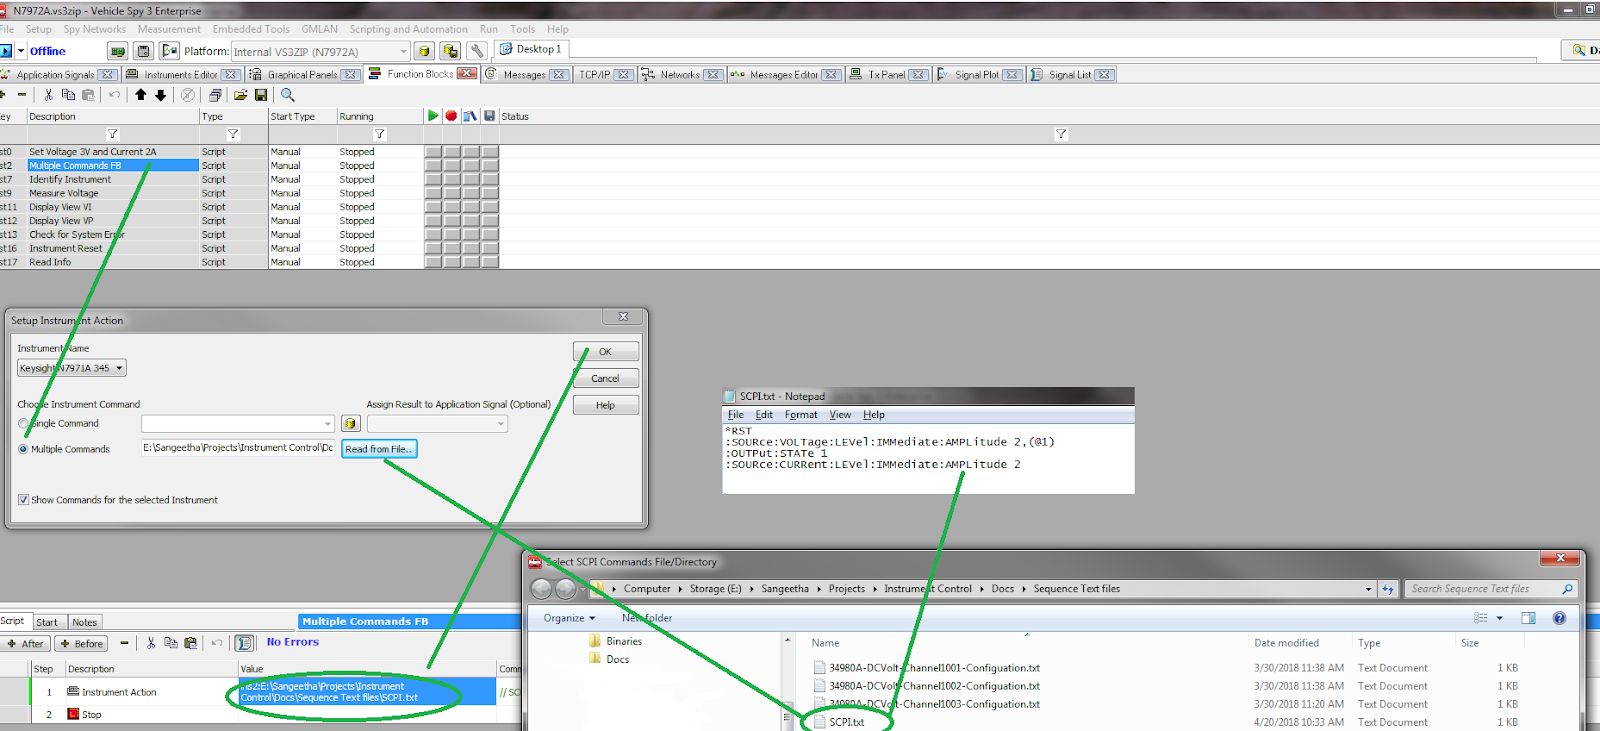The height and width of the screenshot is (731, 1600).
Task: Click the Search Sequence Text files field
Action: (1483, 589)
